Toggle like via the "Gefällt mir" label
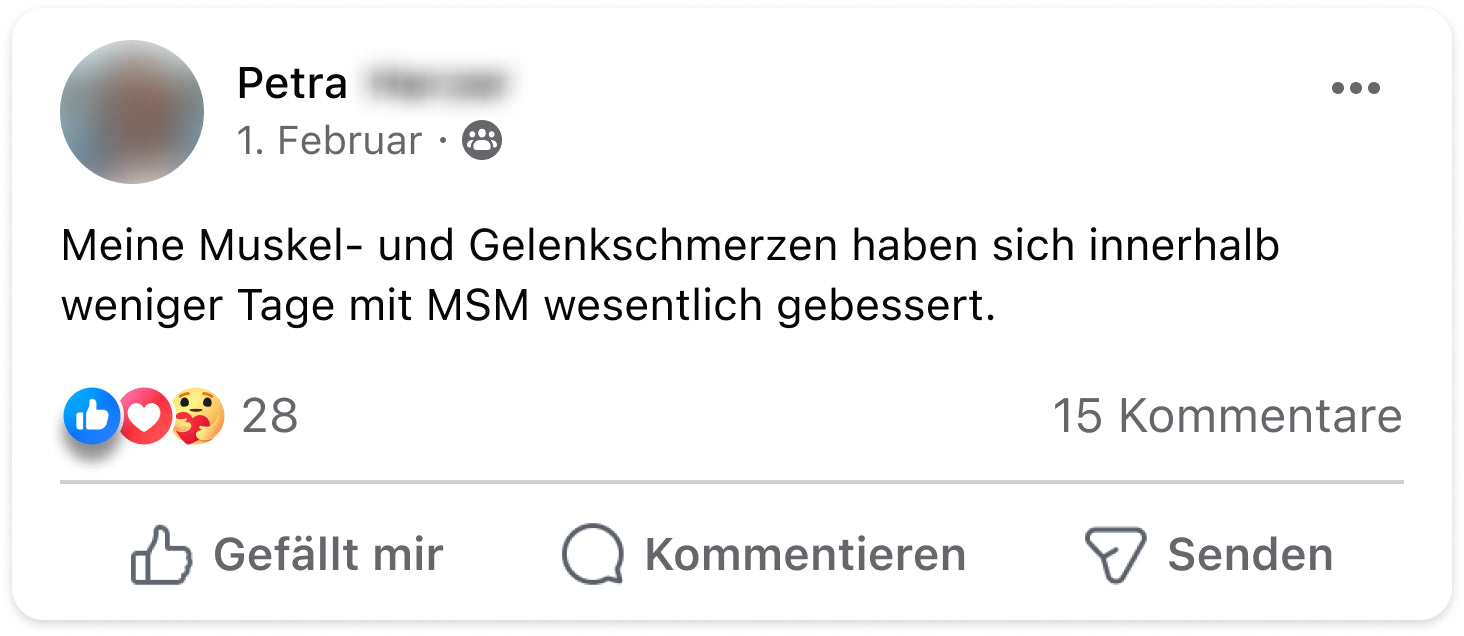1464x636 pixels. pyautogui.click(x=328, y=555)
